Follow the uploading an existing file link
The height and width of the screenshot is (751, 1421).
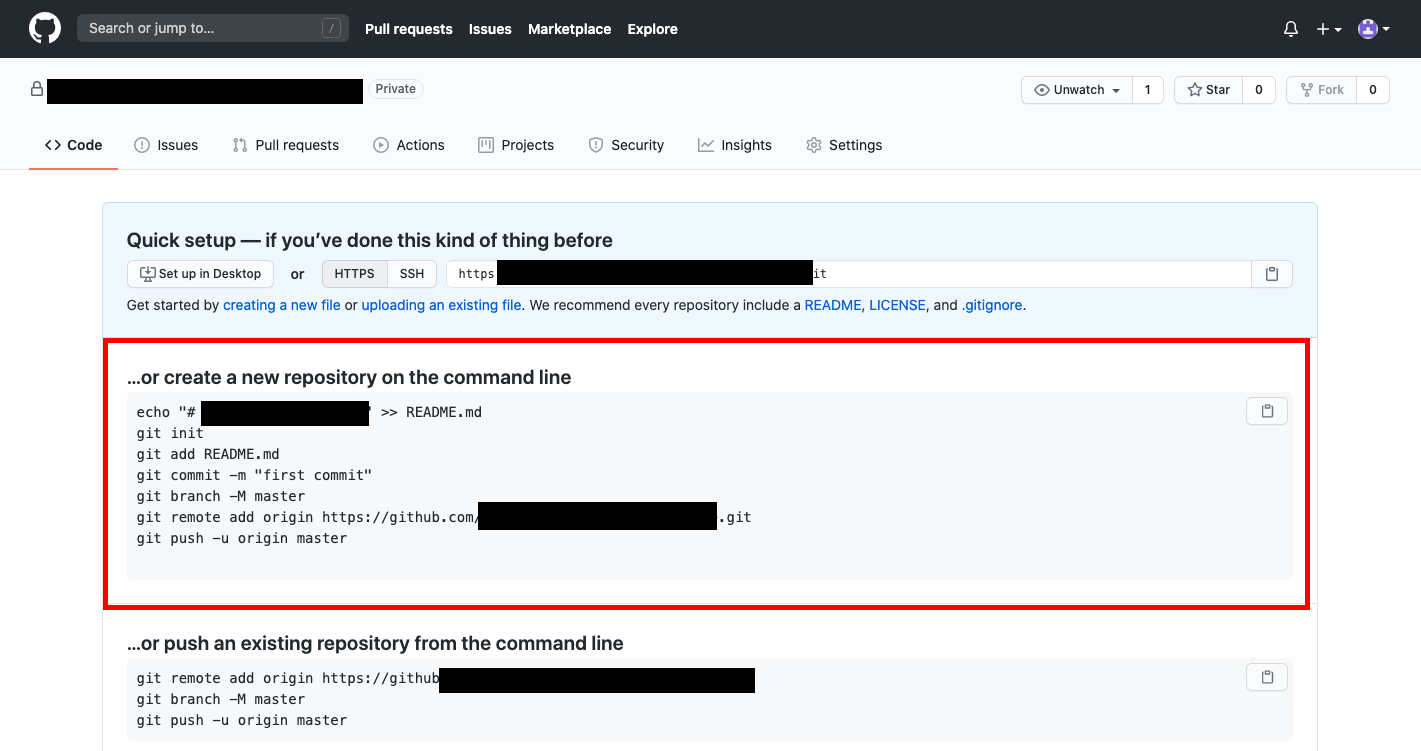(441, 305)
